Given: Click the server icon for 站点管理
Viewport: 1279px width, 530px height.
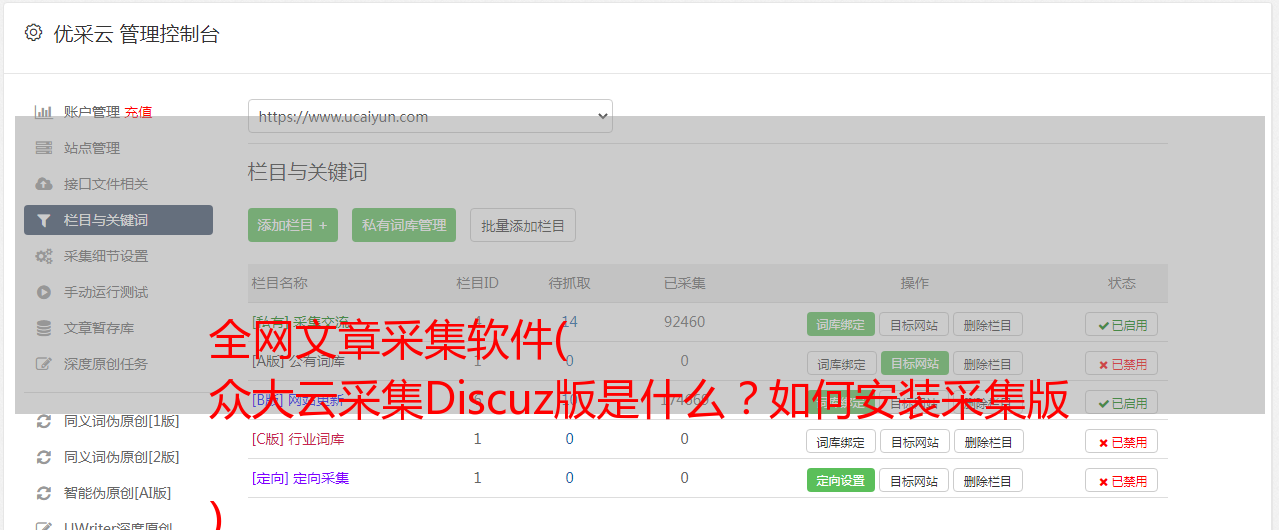Looking at the screenshot, I should [43, 148].
